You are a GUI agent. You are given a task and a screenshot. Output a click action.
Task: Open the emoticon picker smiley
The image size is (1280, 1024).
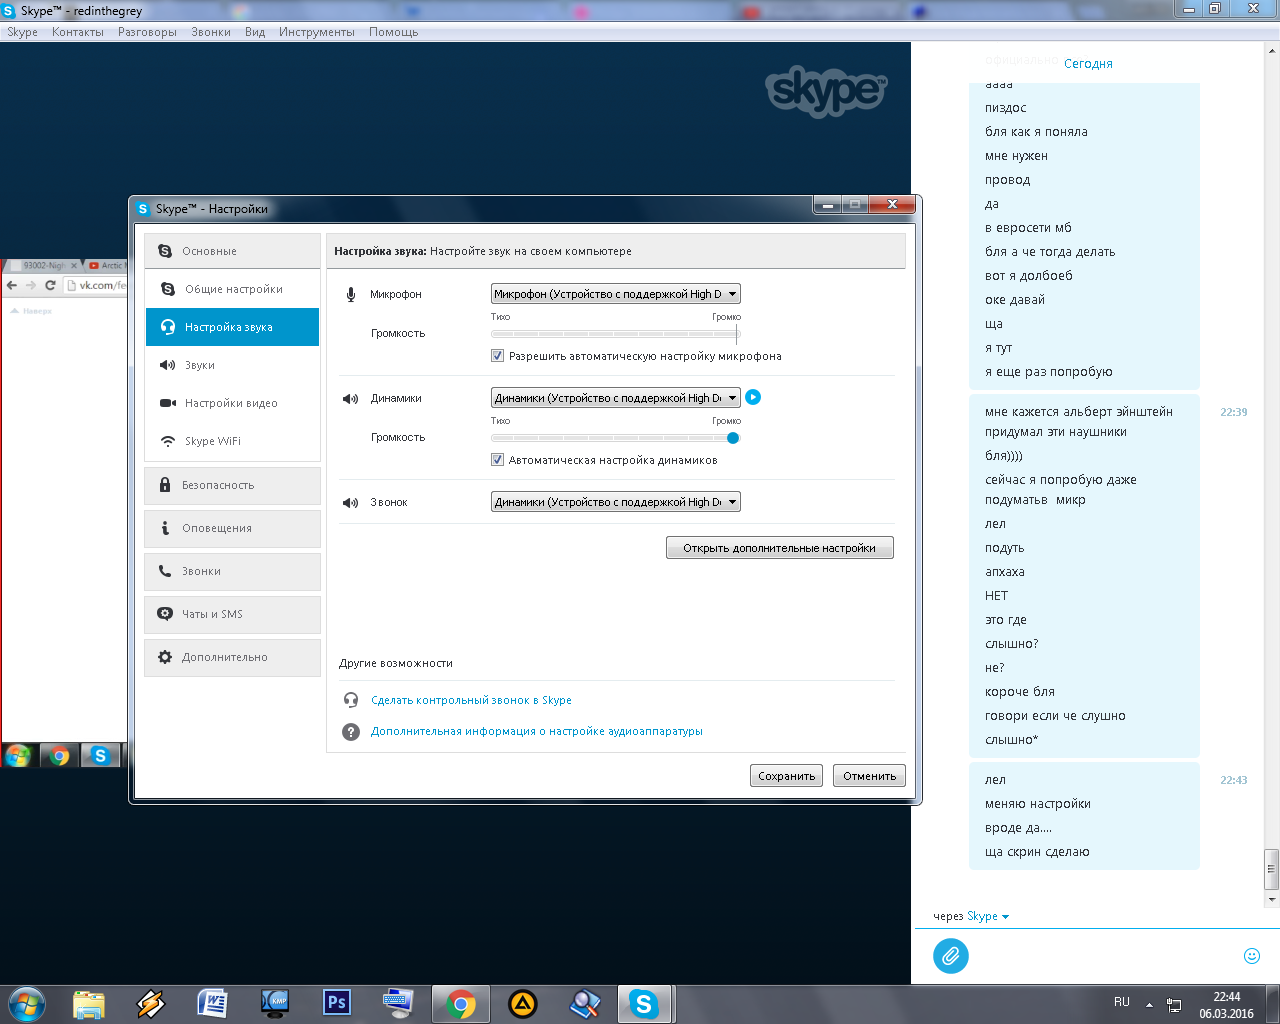point(1251,955)
